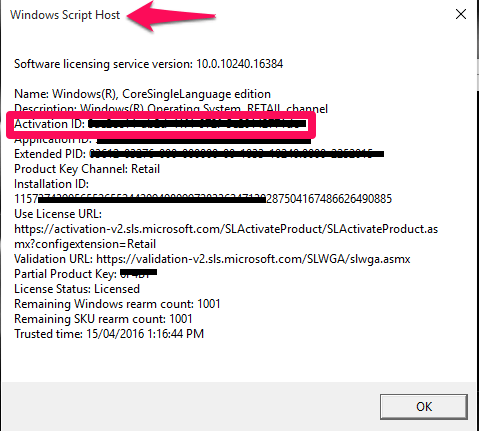Click the pink arrow pointing at title
This screenshot has height=431, width=479.
click(x=171, y=16)
